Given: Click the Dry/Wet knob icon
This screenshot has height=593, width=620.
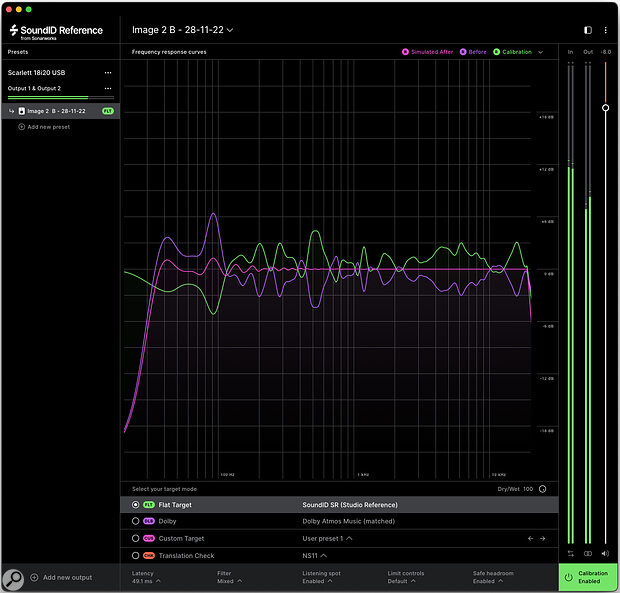Looking at the screenshot, I should pos(542,489).
